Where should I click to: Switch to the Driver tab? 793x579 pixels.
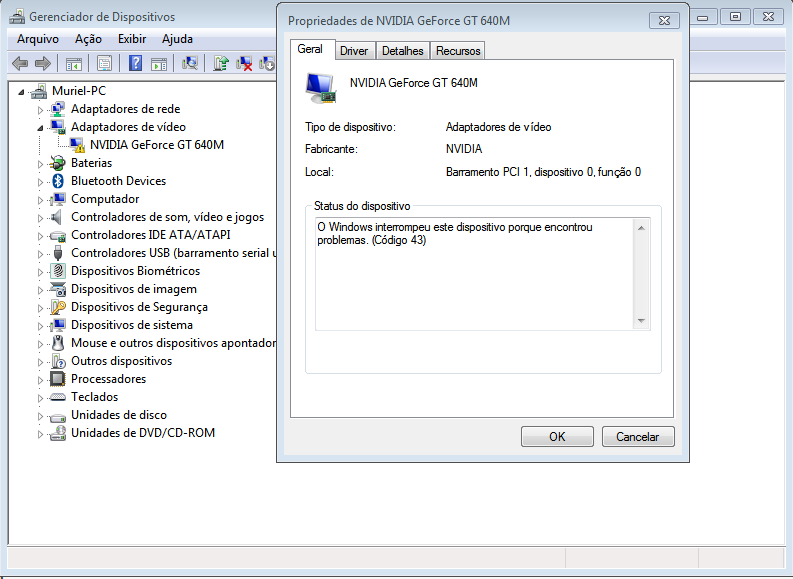click(354, 51)
